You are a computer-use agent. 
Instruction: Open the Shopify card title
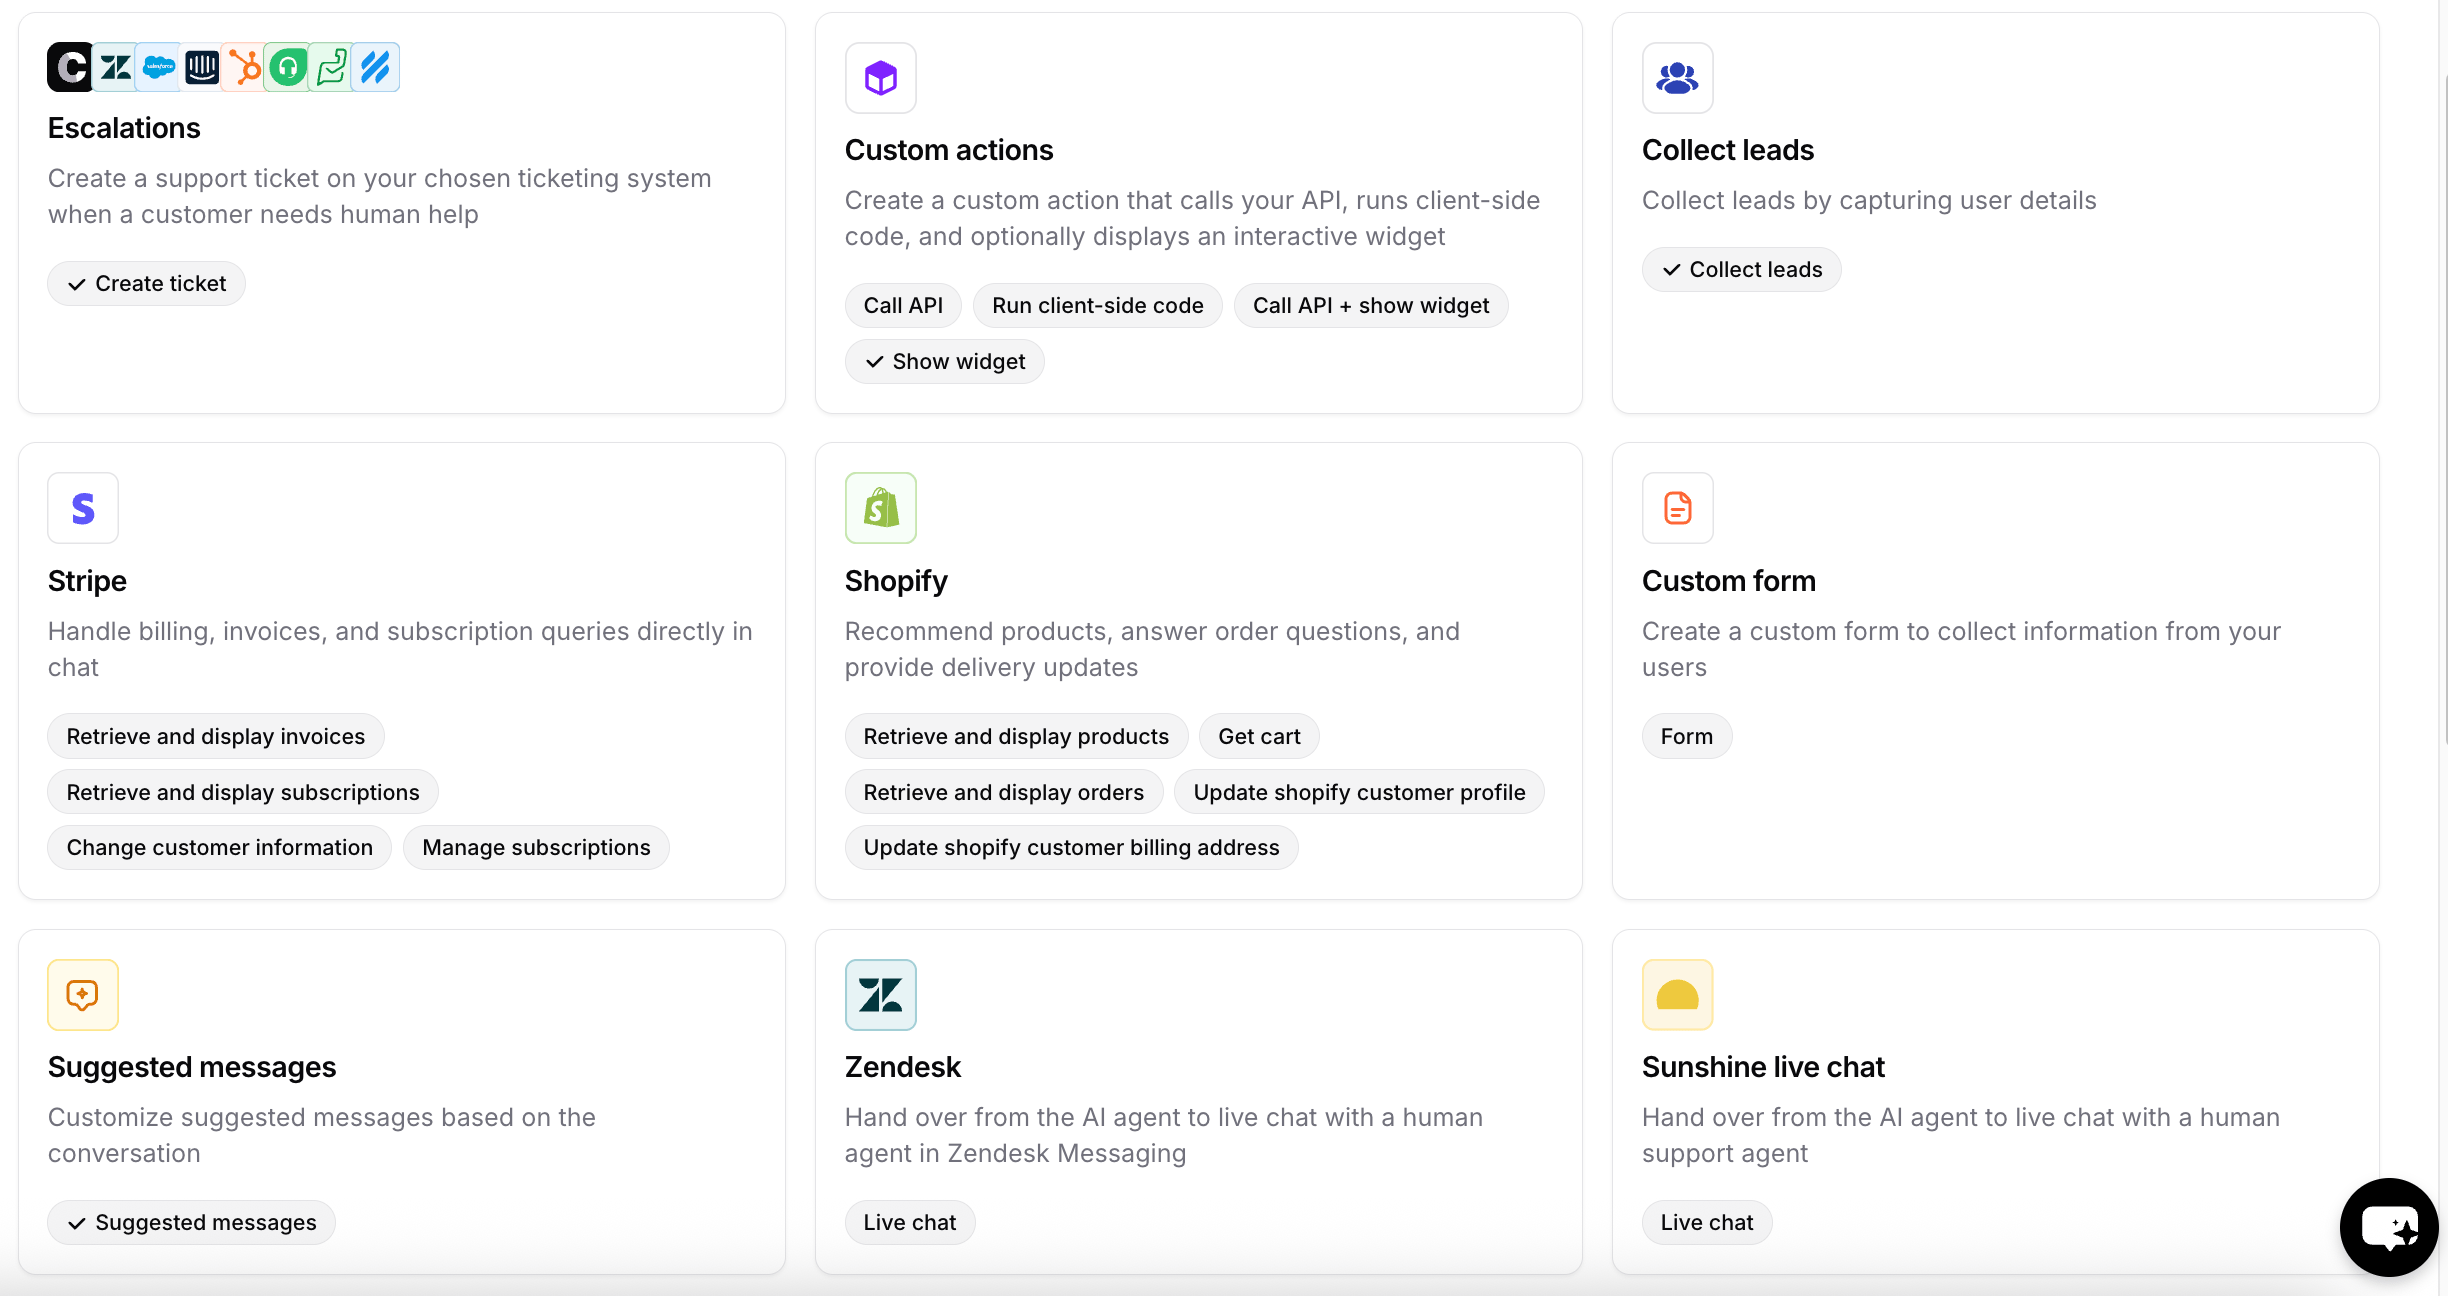tap(896, 581)
